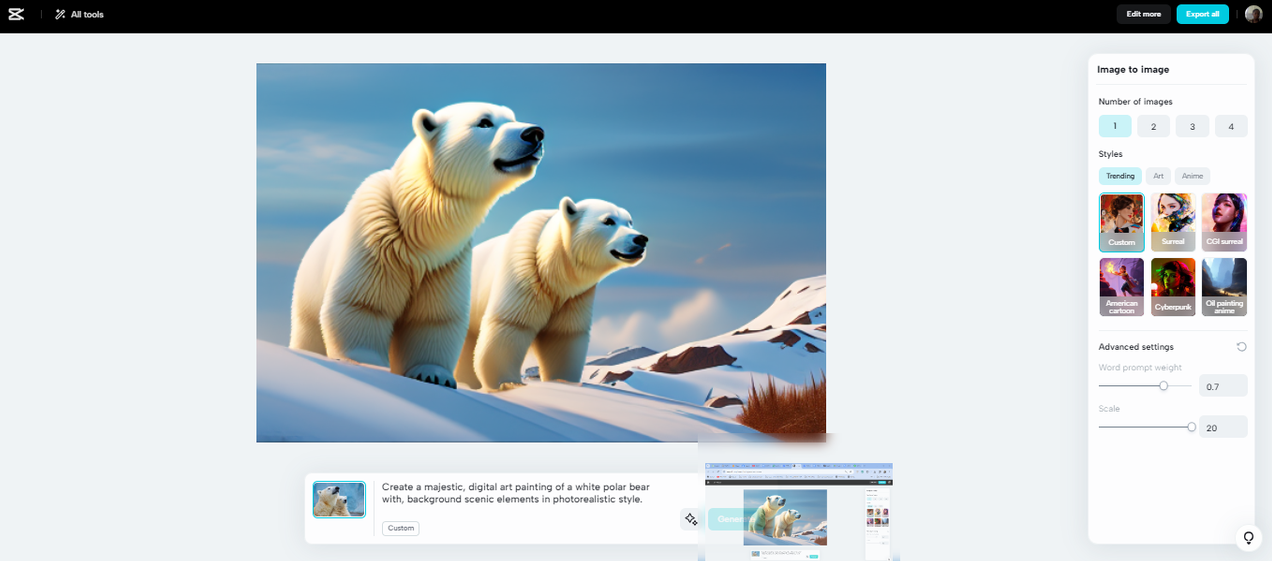This screenshot has width=1272, height=561.
Task: Select the Oil painting anime style
Action: pyautogui.click(x=1224, y=287)
